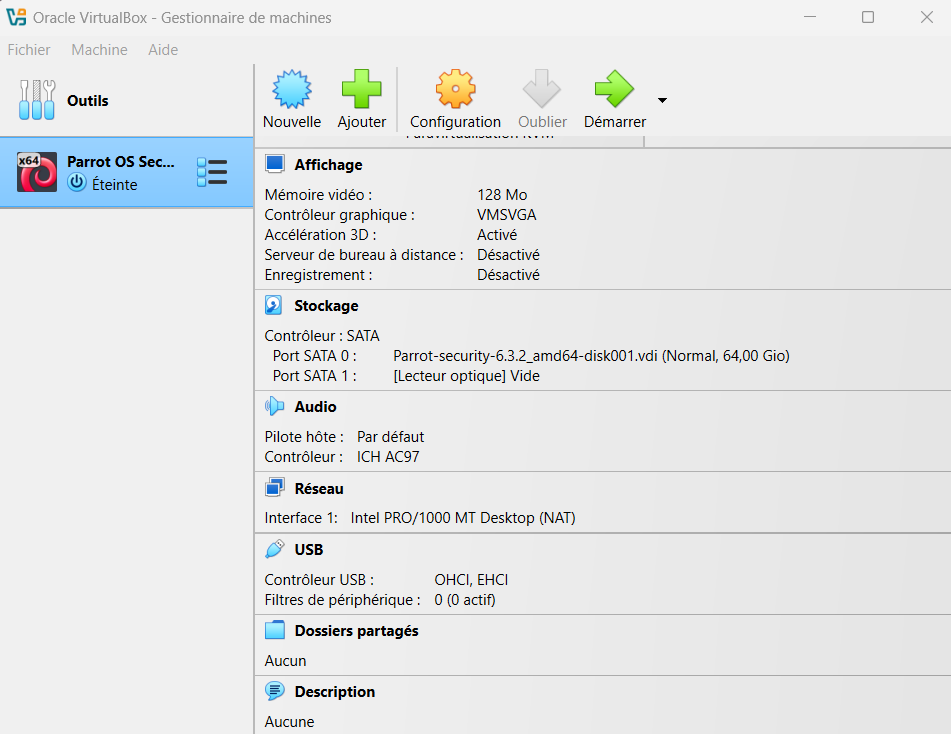Click the 0 (0 actif) filter value
Screen dimensions: 951x734
click(465, 600)
